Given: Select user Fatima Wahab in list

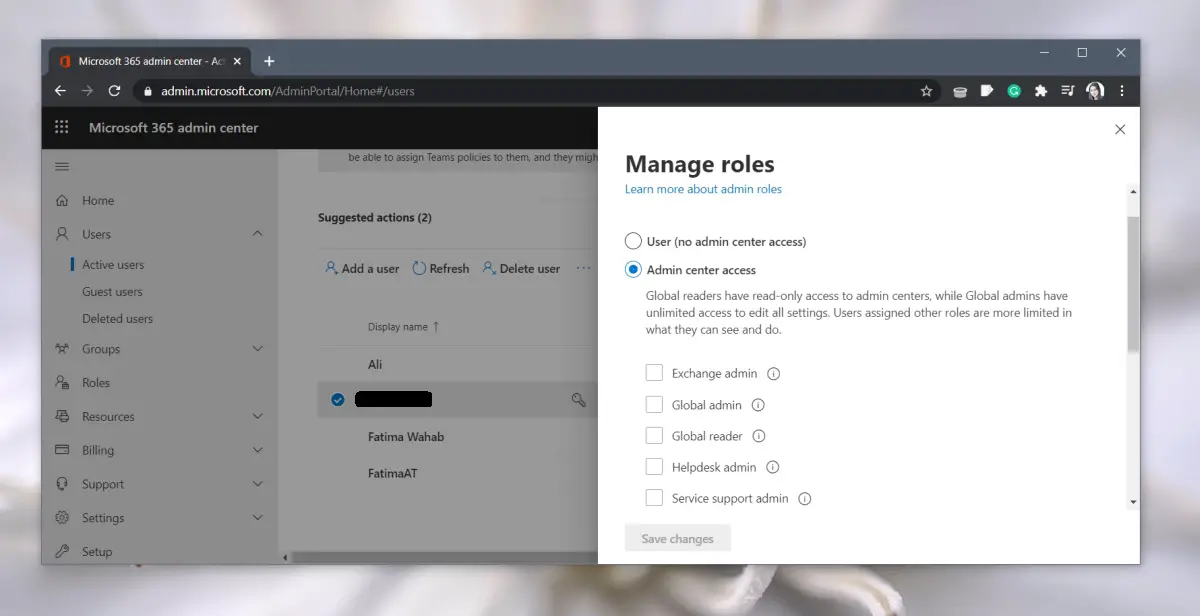Looking at the screenshot, I should click(406, 437).
